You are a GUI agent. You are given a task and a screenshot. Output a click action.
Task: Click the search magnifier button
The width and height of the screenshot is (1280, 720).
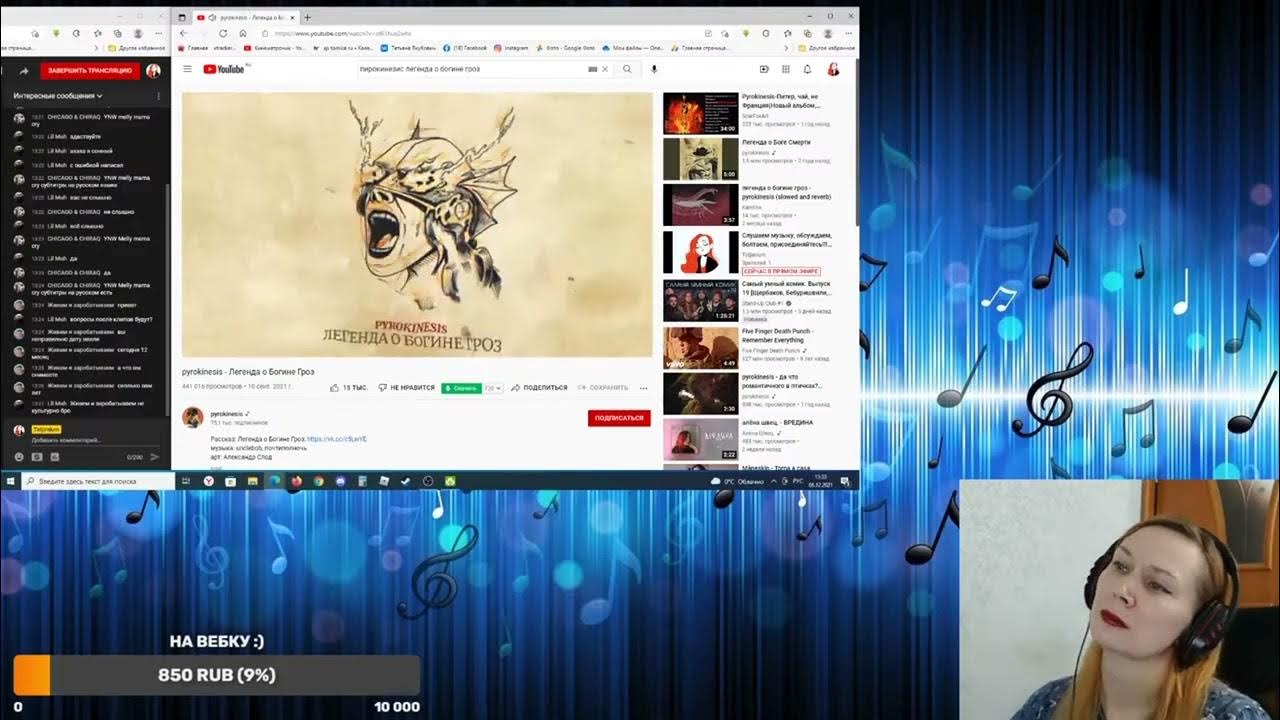(x=627, y=69)
